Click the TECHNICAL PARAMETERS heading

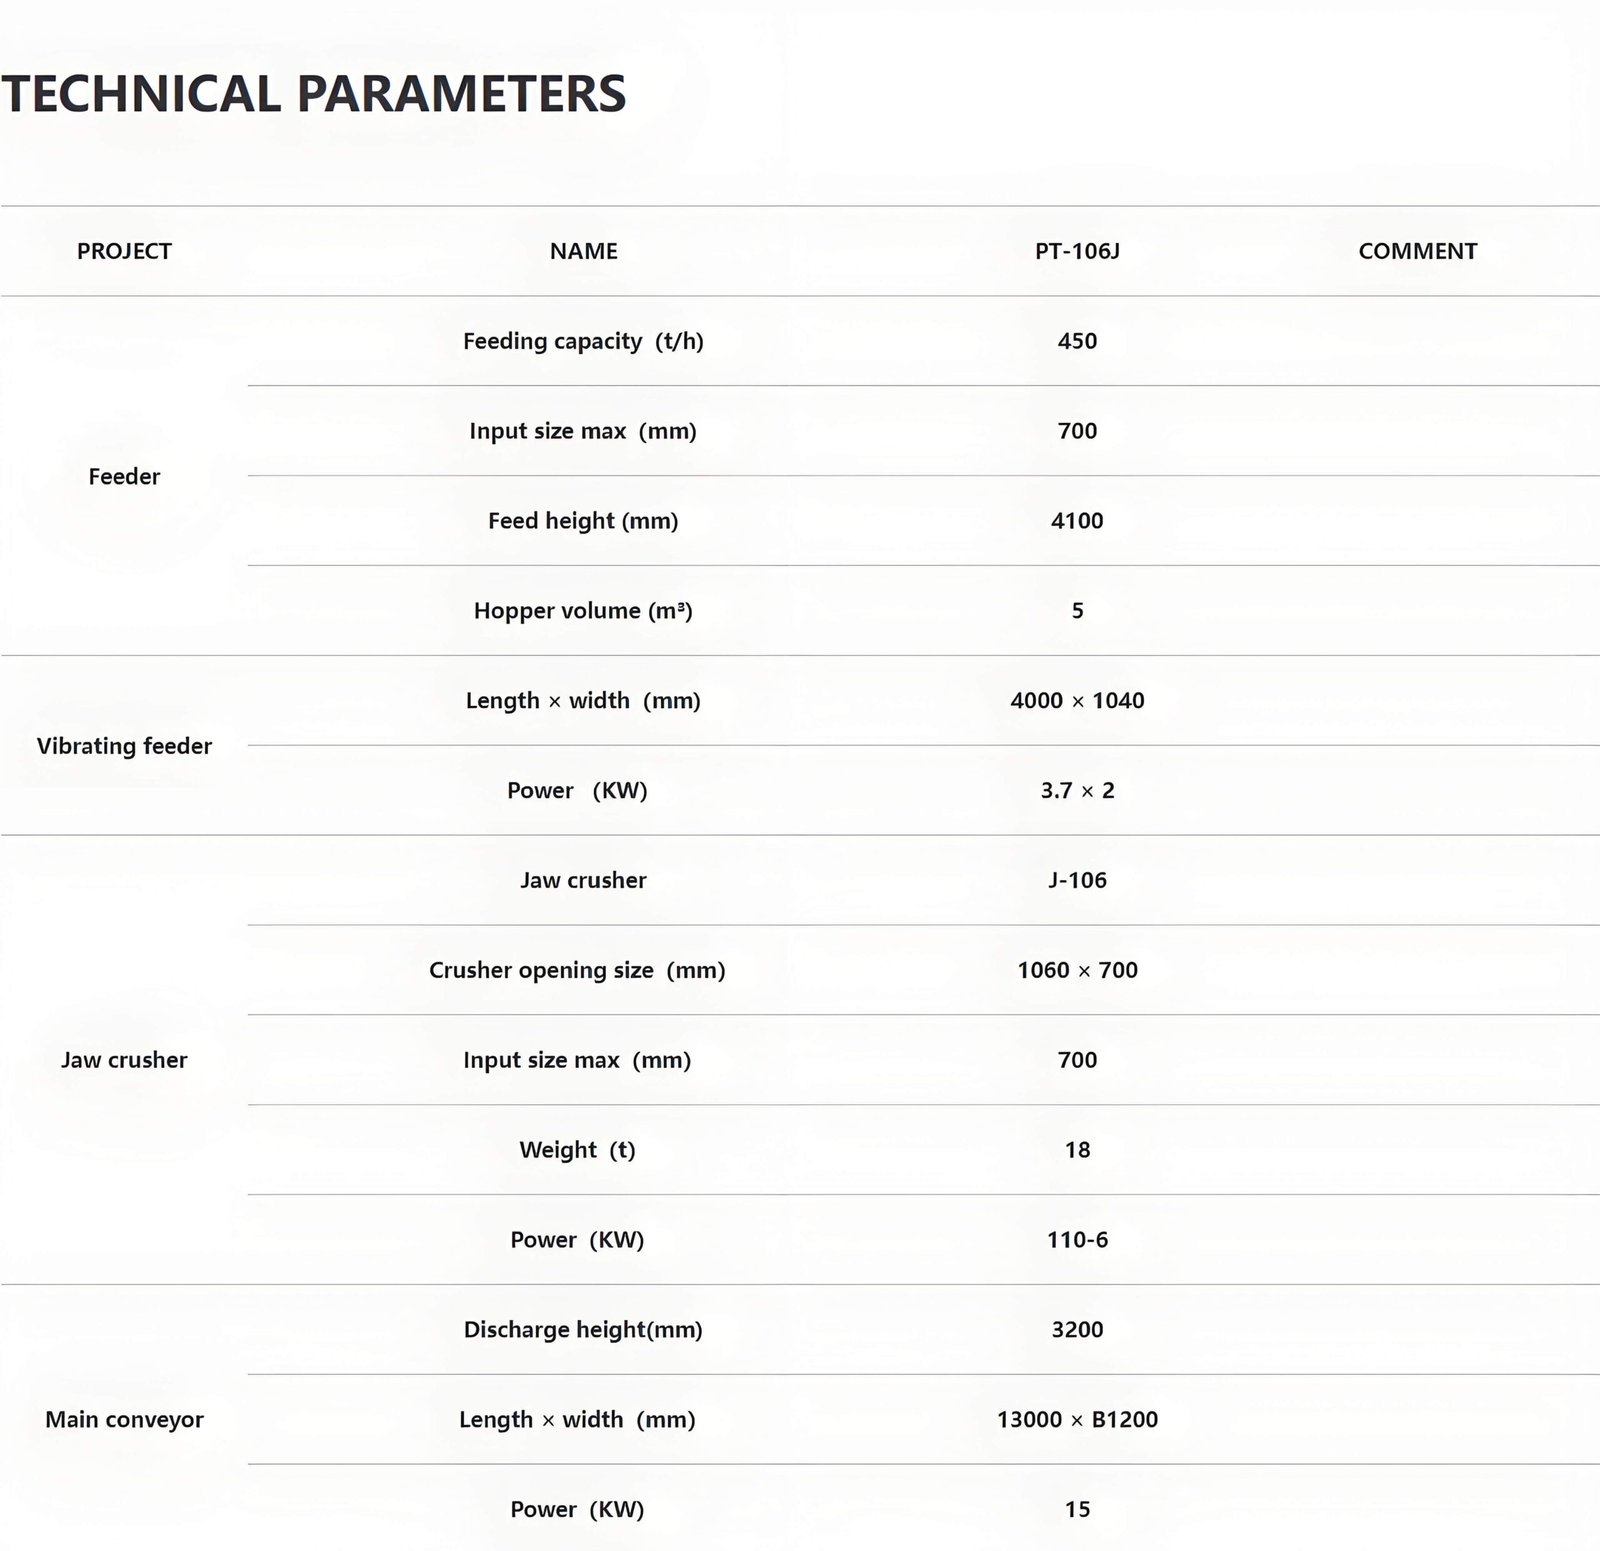313,94
